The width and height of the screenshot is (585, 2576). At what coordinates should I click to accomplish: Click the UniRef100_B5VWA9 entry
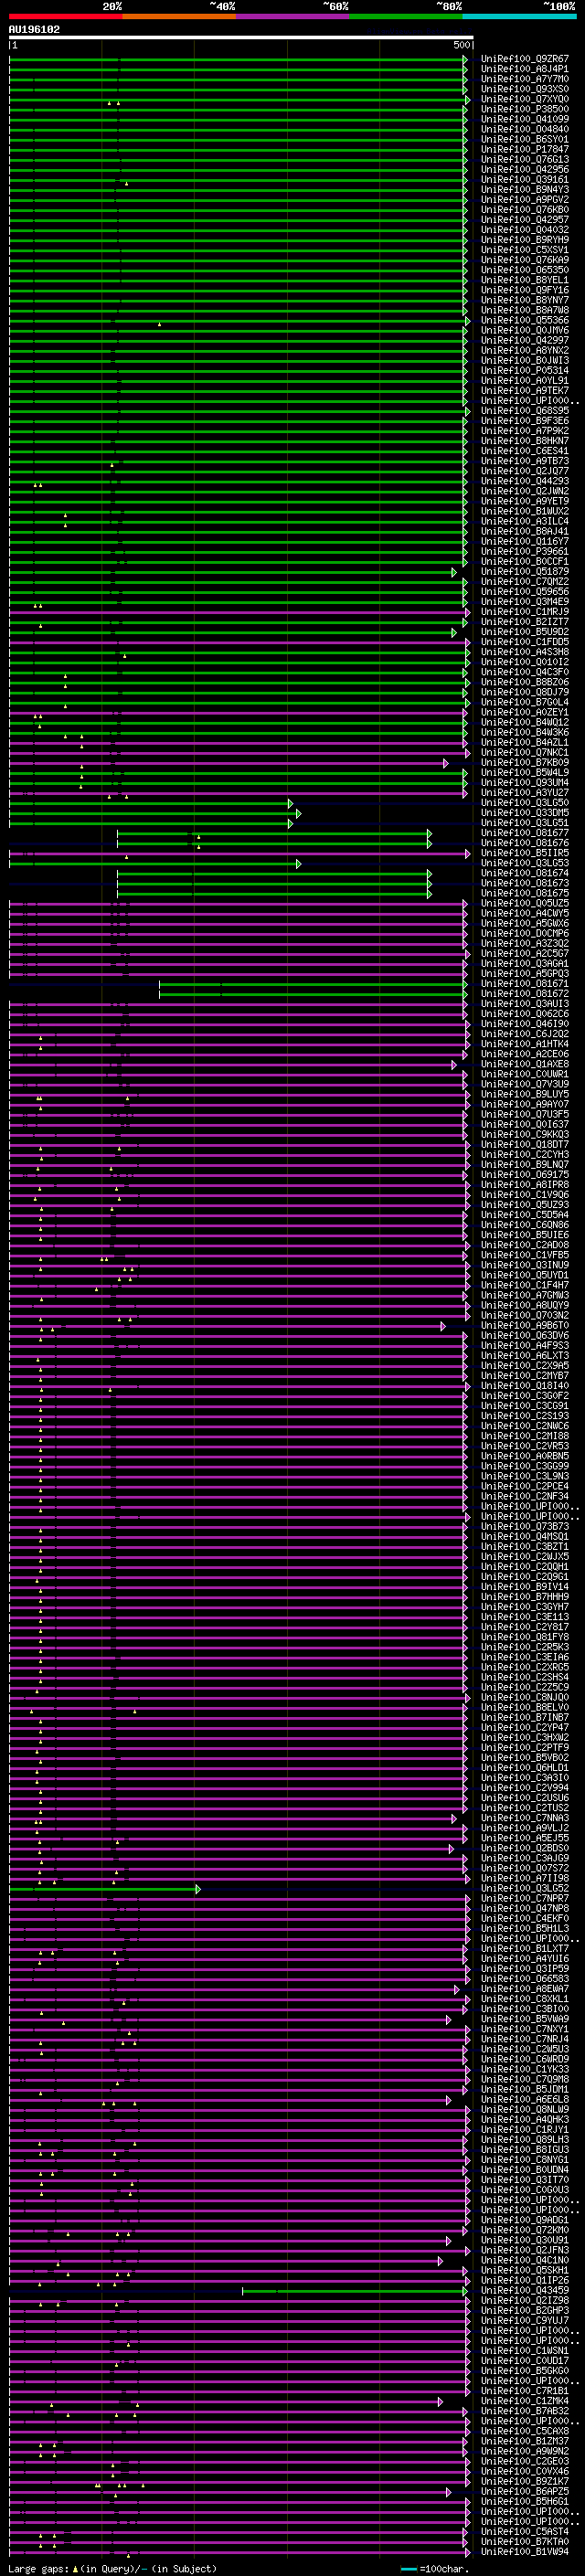click(x=525, y=2019)
